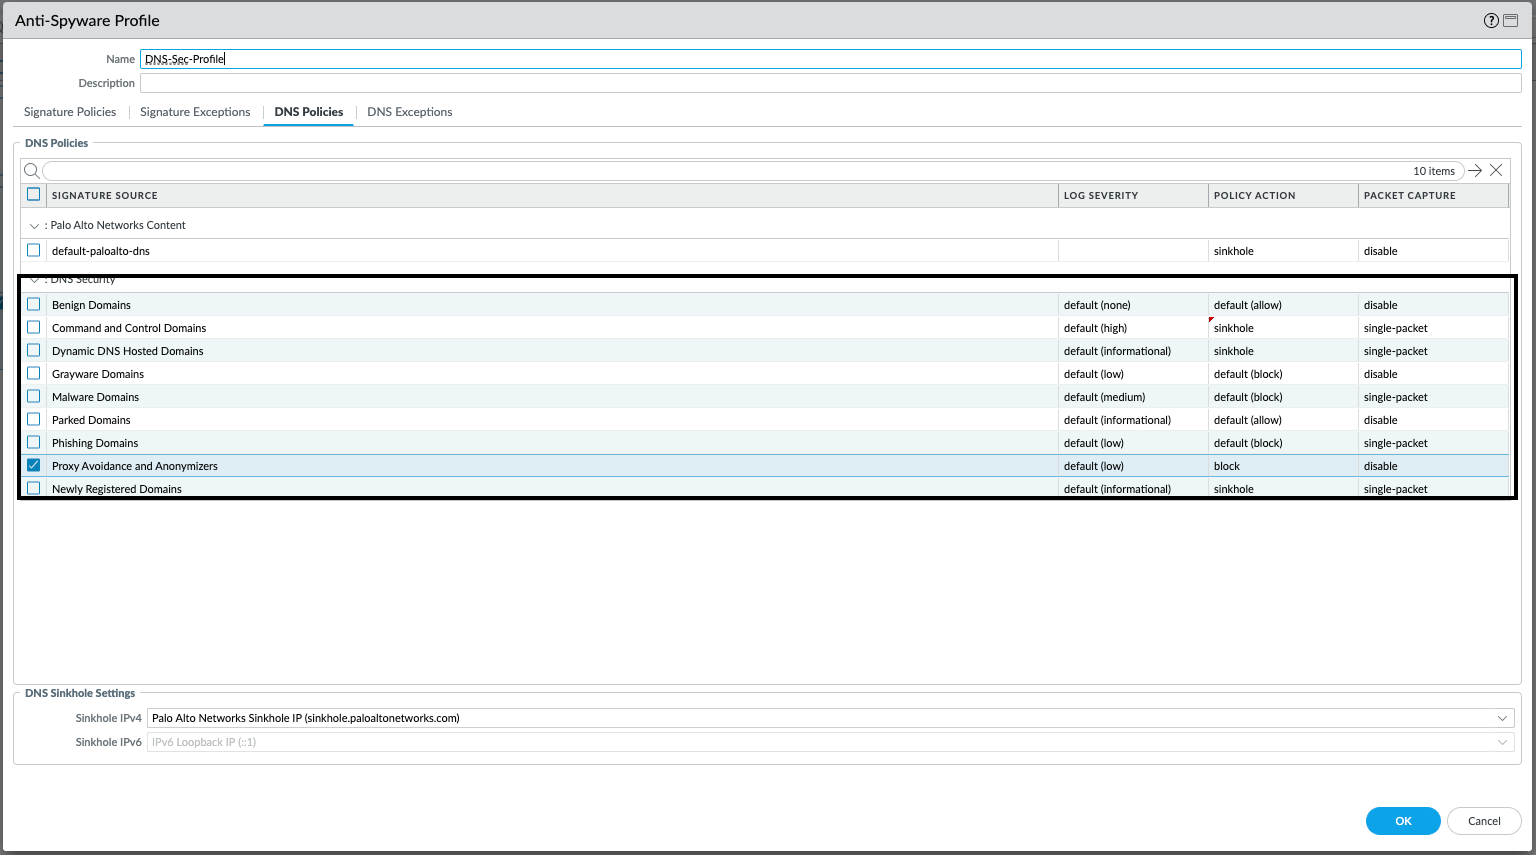Open the Command and Control policy action cell

click(x=1282, y=327)
